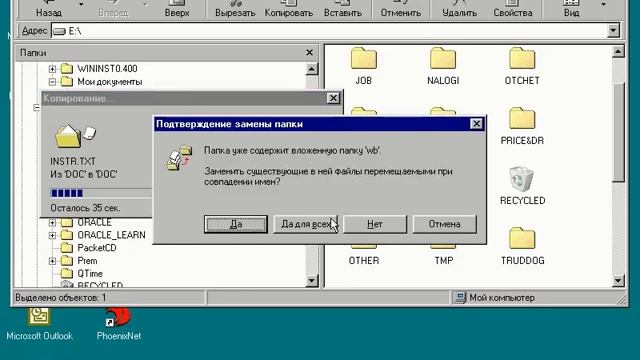Click the folder replace icon in dialog

pos(179,158)
